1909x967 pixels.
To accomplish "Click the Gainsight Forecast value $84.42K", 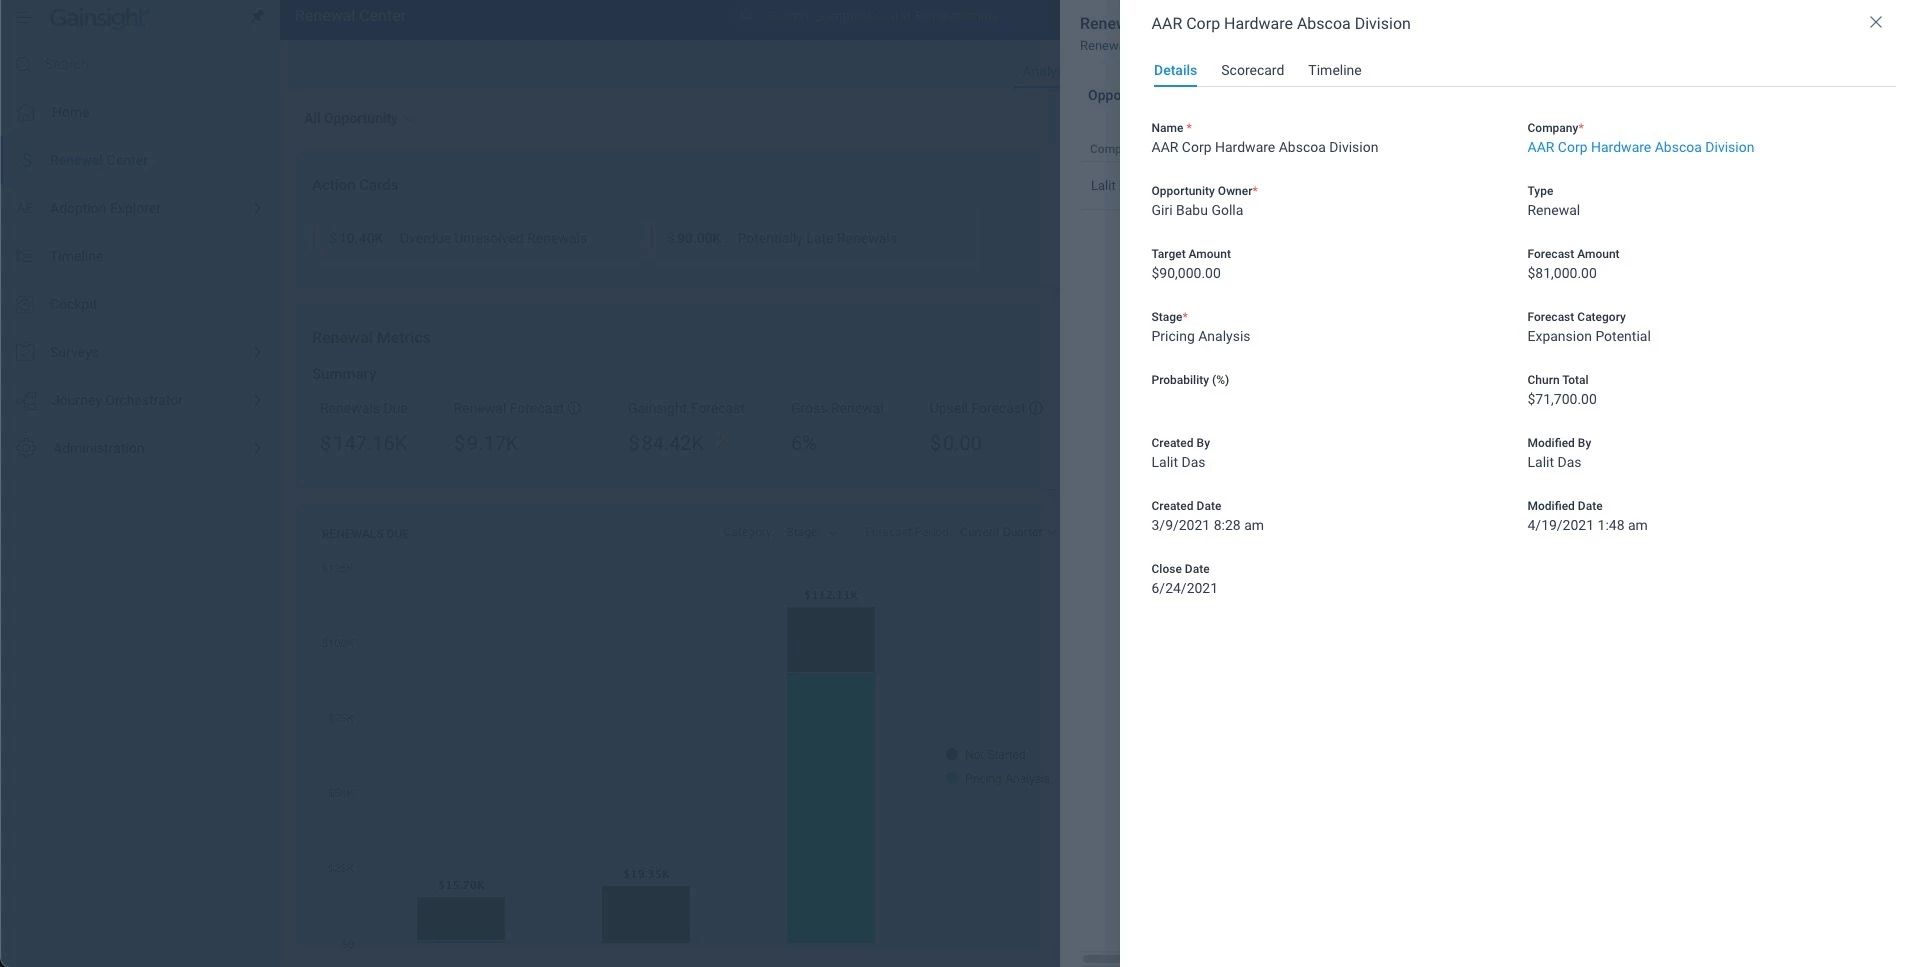I will pyautogui.click(x=666, y=443).
